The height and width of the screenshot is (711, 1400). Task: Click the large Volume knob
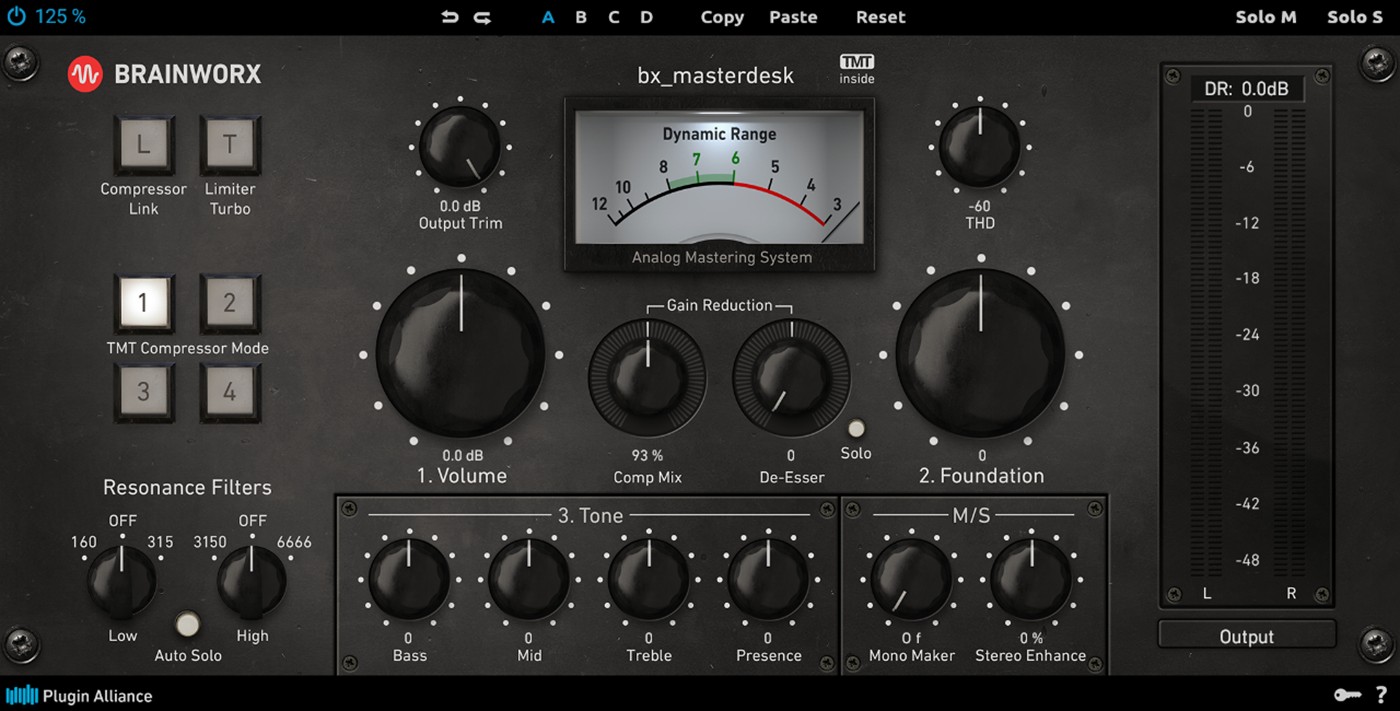tap(461, 352)
